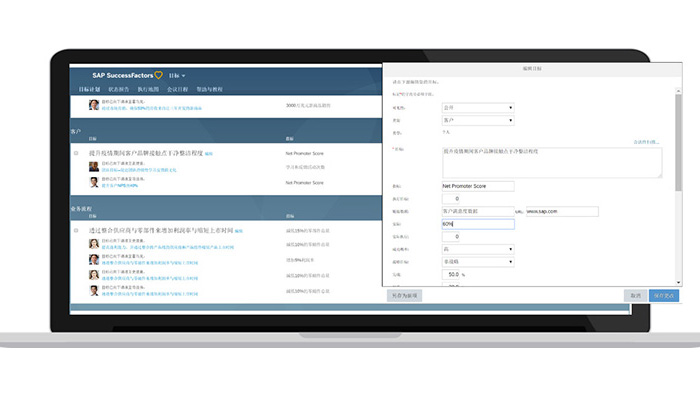Switch to the 执行地图 tab
This screenshot has height=395, width=700.
click(148, 89)
